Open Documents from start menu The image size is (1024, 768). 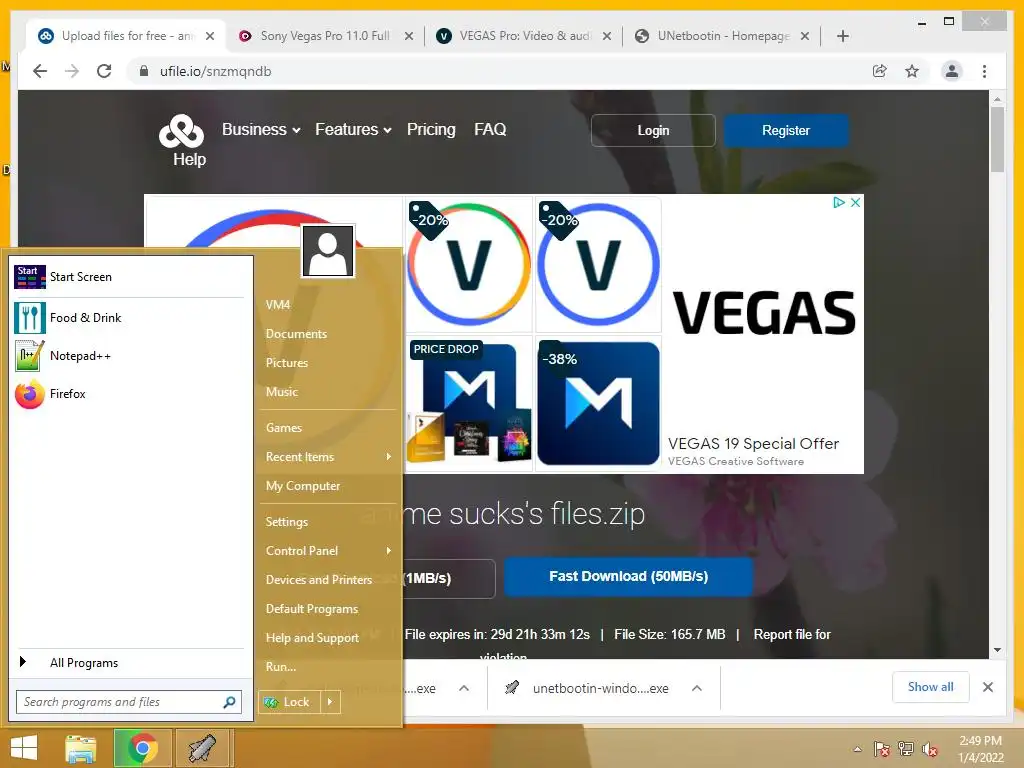tap(296, 334)
